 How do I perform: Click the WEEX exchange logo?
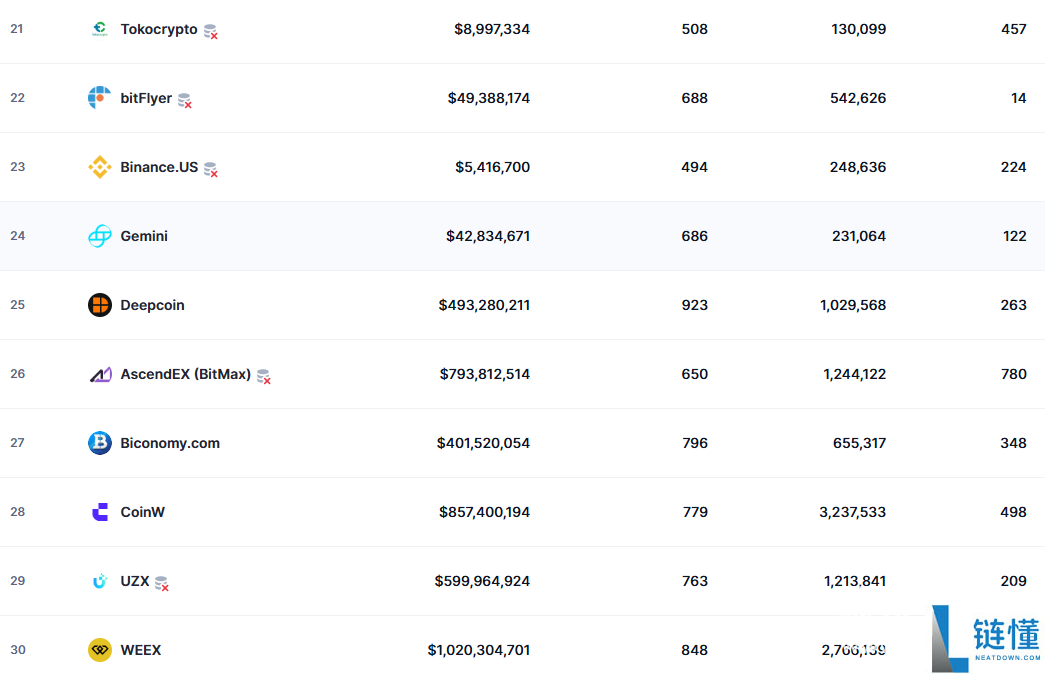pyautogui.click(x=100, y=650)
